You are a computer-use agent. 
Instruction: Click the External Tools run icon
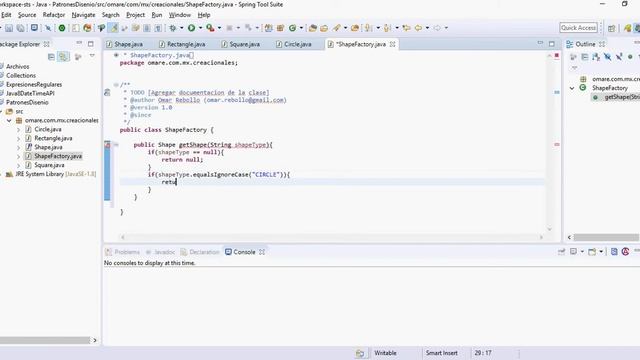210,28
